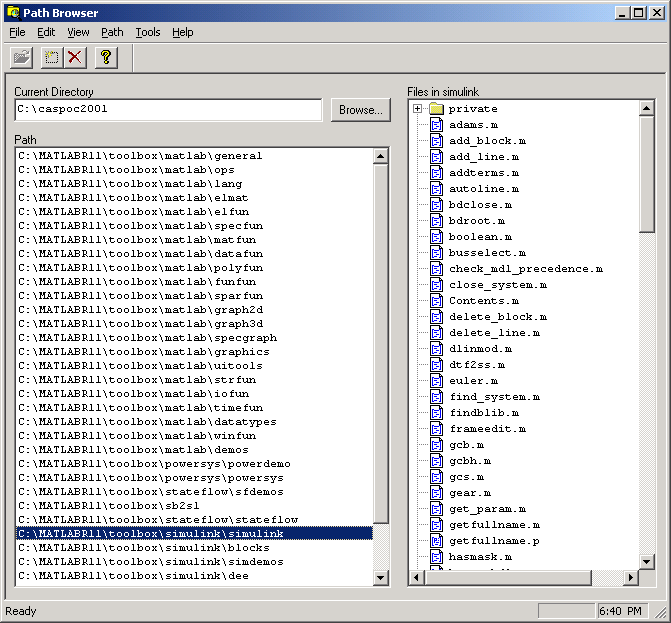Click the private folder icon

tap(436, 109)
